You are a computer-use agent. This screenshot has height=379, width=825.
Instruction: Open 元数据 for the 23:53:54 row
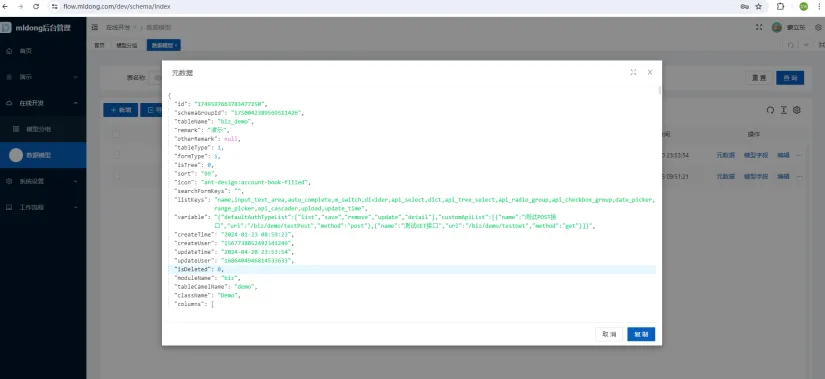(726, 155)
